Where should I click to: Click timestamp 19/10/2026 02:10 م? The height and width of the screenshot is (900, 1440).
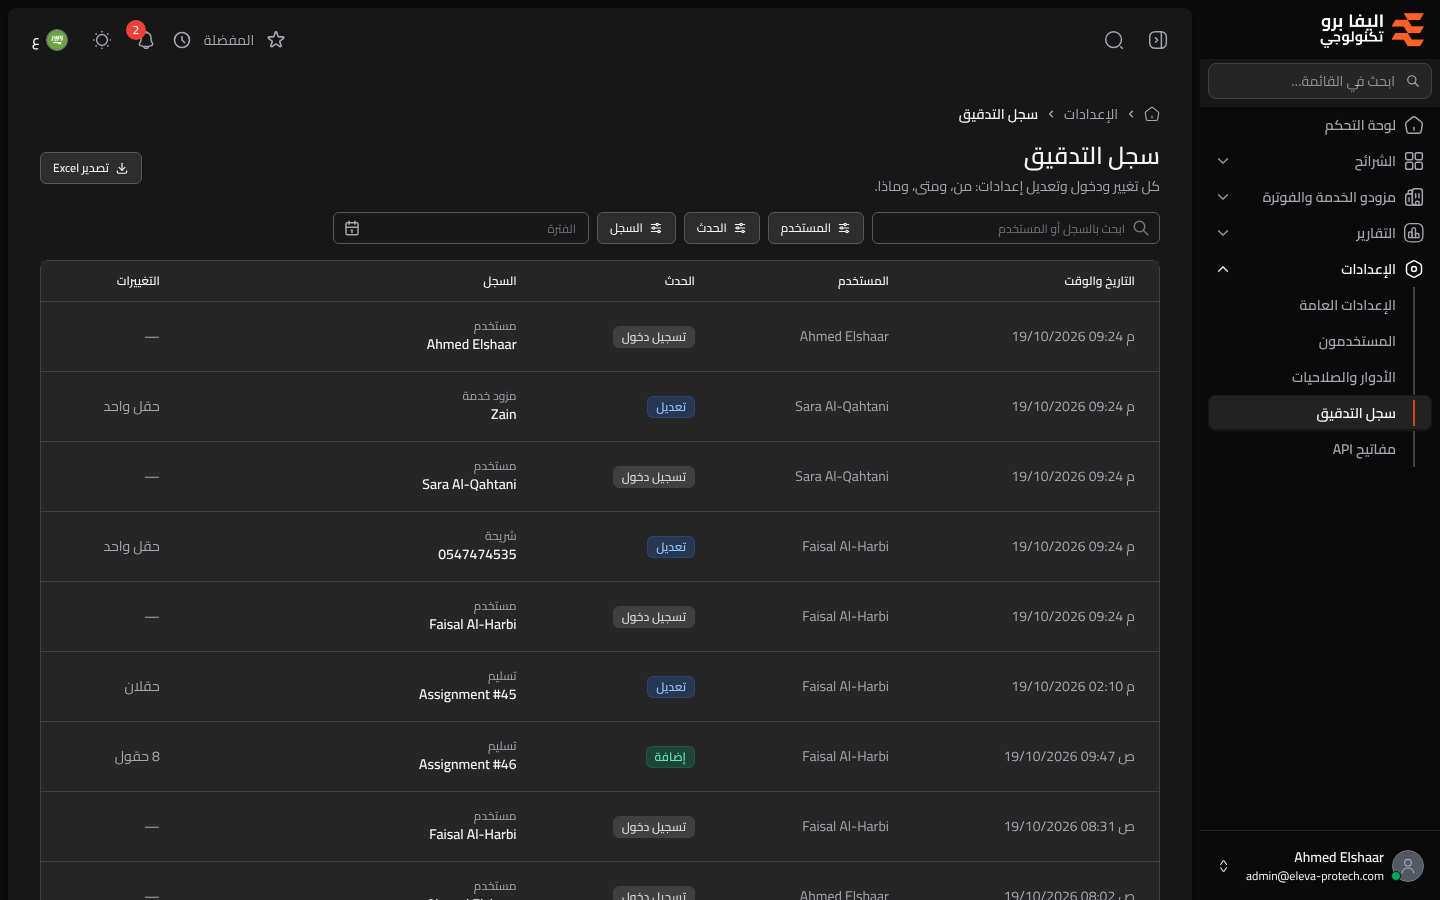click(x=1073, y=687)
